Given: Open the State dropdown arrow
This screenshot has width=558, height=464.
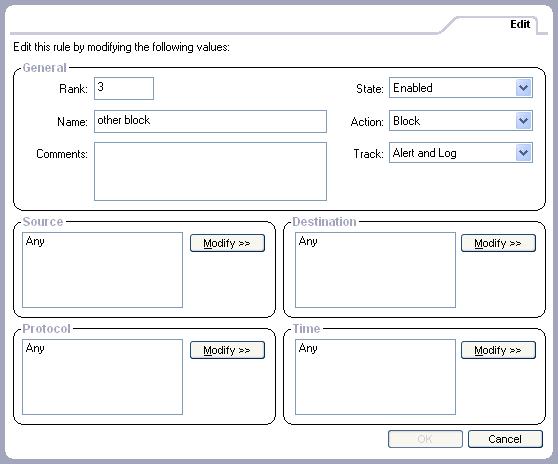Looking at the screenshot, I should click(x=523, y=88).
